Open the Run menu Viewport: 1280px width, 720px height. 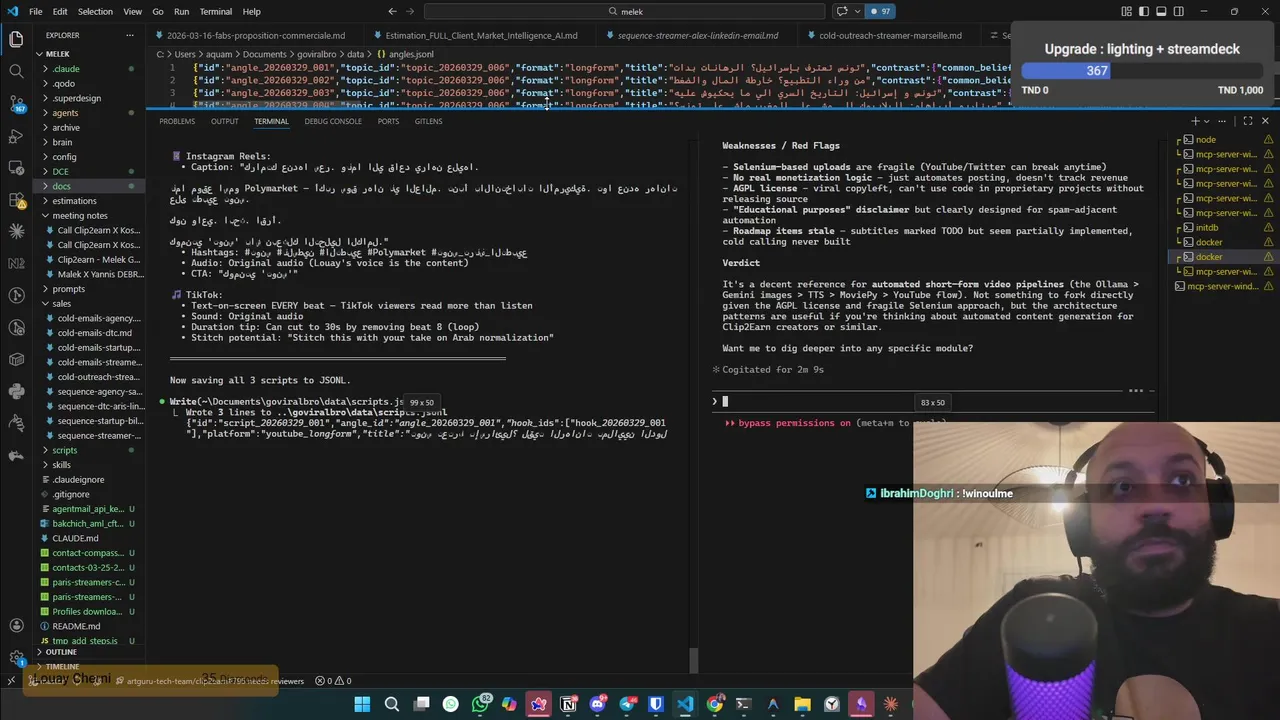tap(181, 12)
